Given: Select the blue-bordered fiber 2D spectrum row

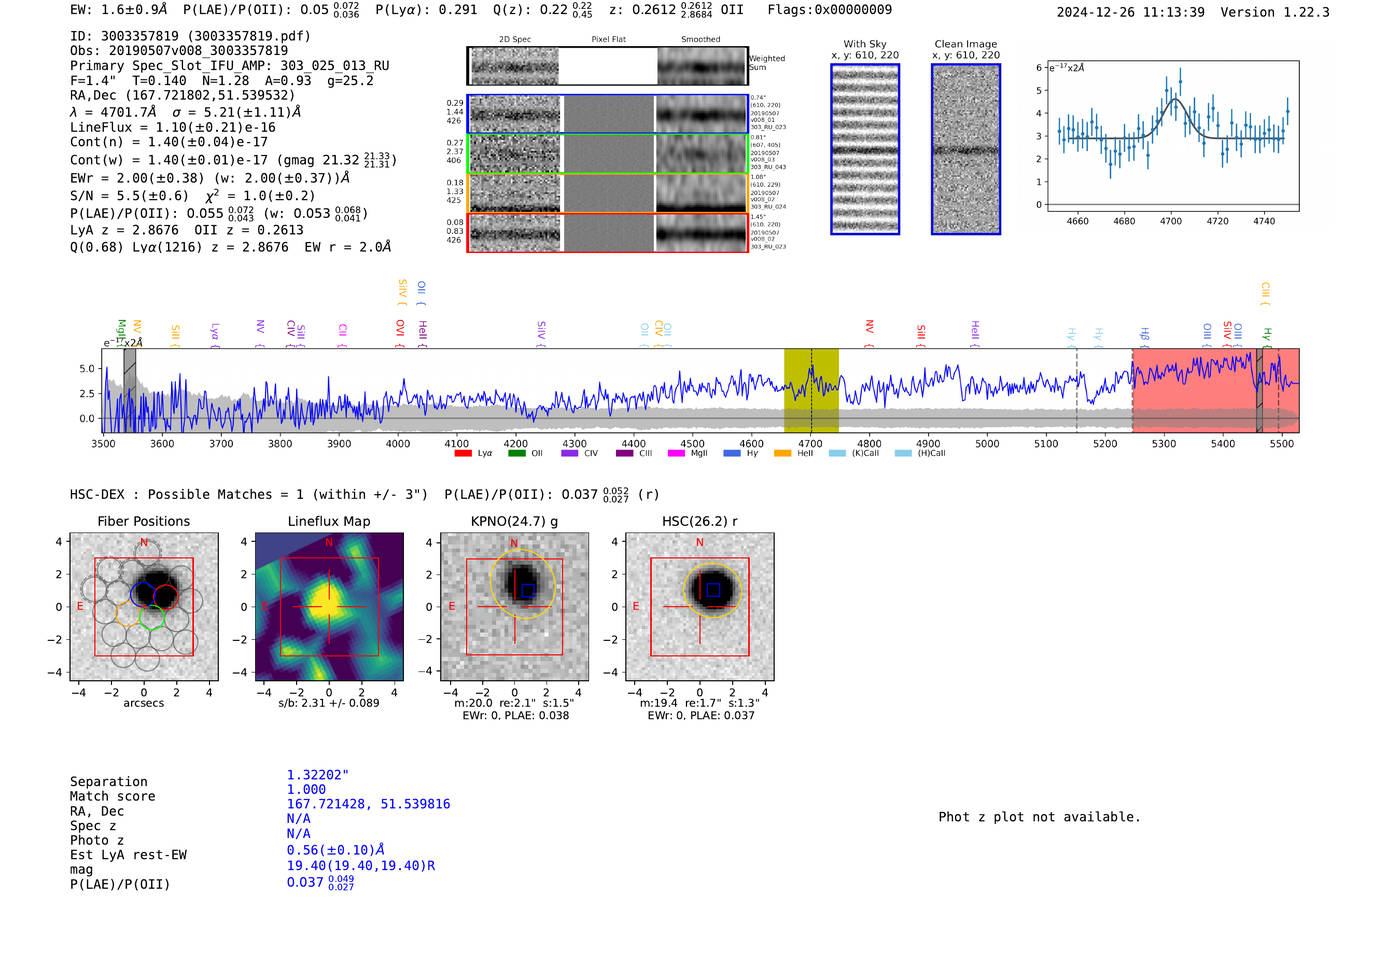Looking at the screenshot, I should [x=607, y=114].
